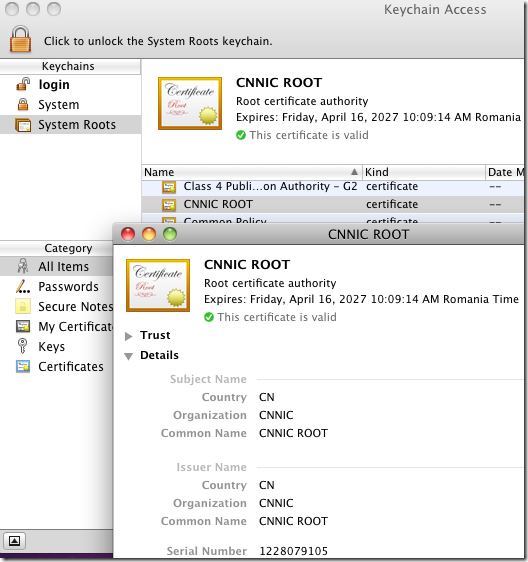The image size is (528, 562).
Task: Click the Category panel header
Action: [x=57, y=248]
